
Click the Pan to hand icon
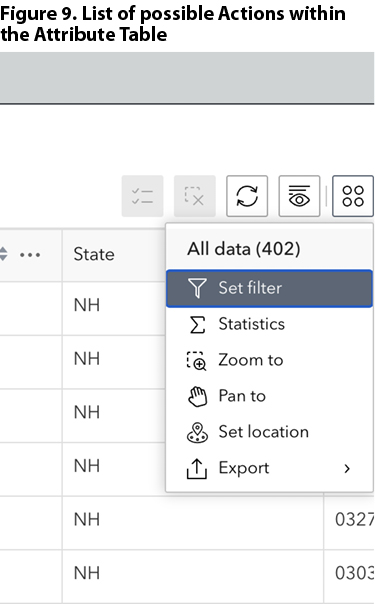pyautogui.click(x=197, y=396)
